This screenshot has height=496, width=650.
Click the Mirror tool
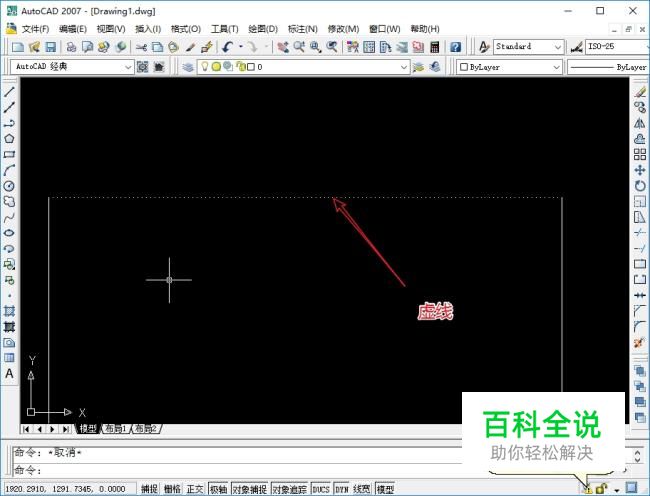(x=640, y=123)
